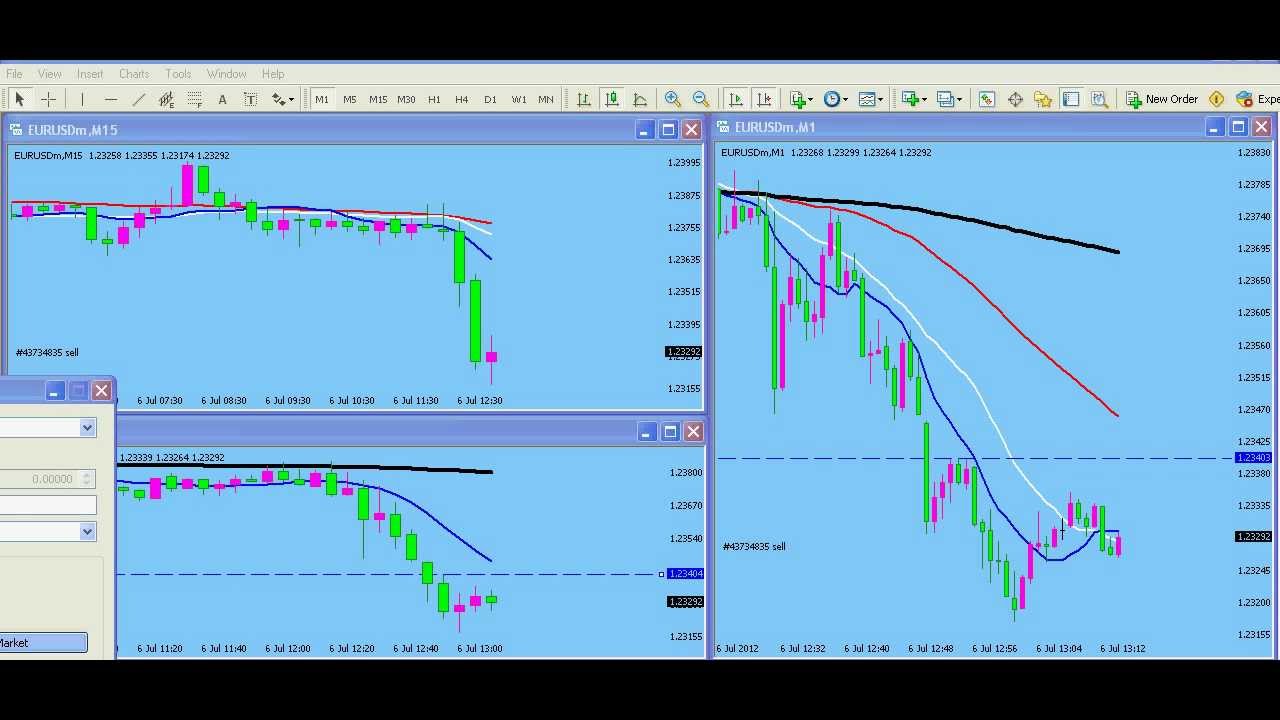Open the Help menu
This screenshot has width=1280, height=720.
[x=273, y=74]
